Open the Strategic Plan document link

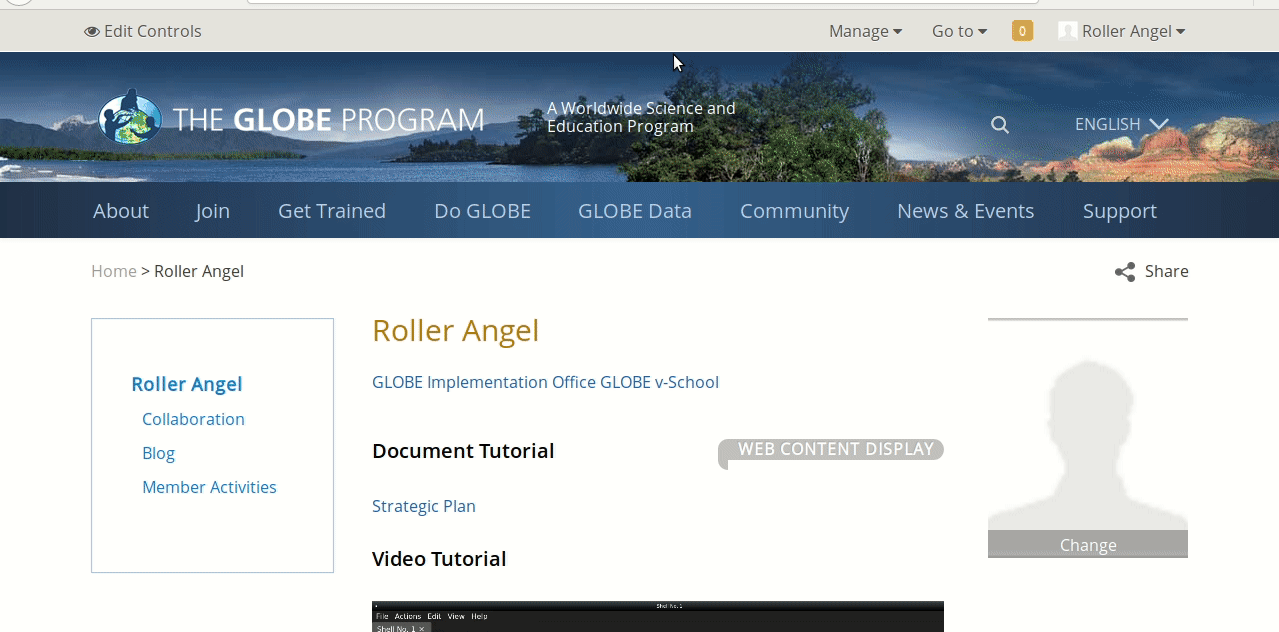[x=424, y=506]
